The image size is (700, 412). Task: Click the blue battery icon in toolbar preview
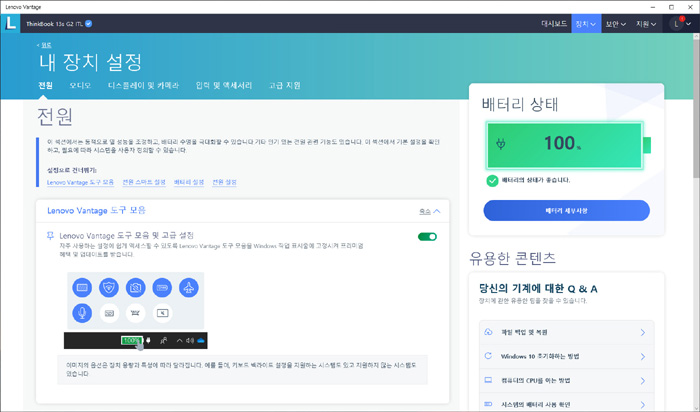click(x=162, y=287)
